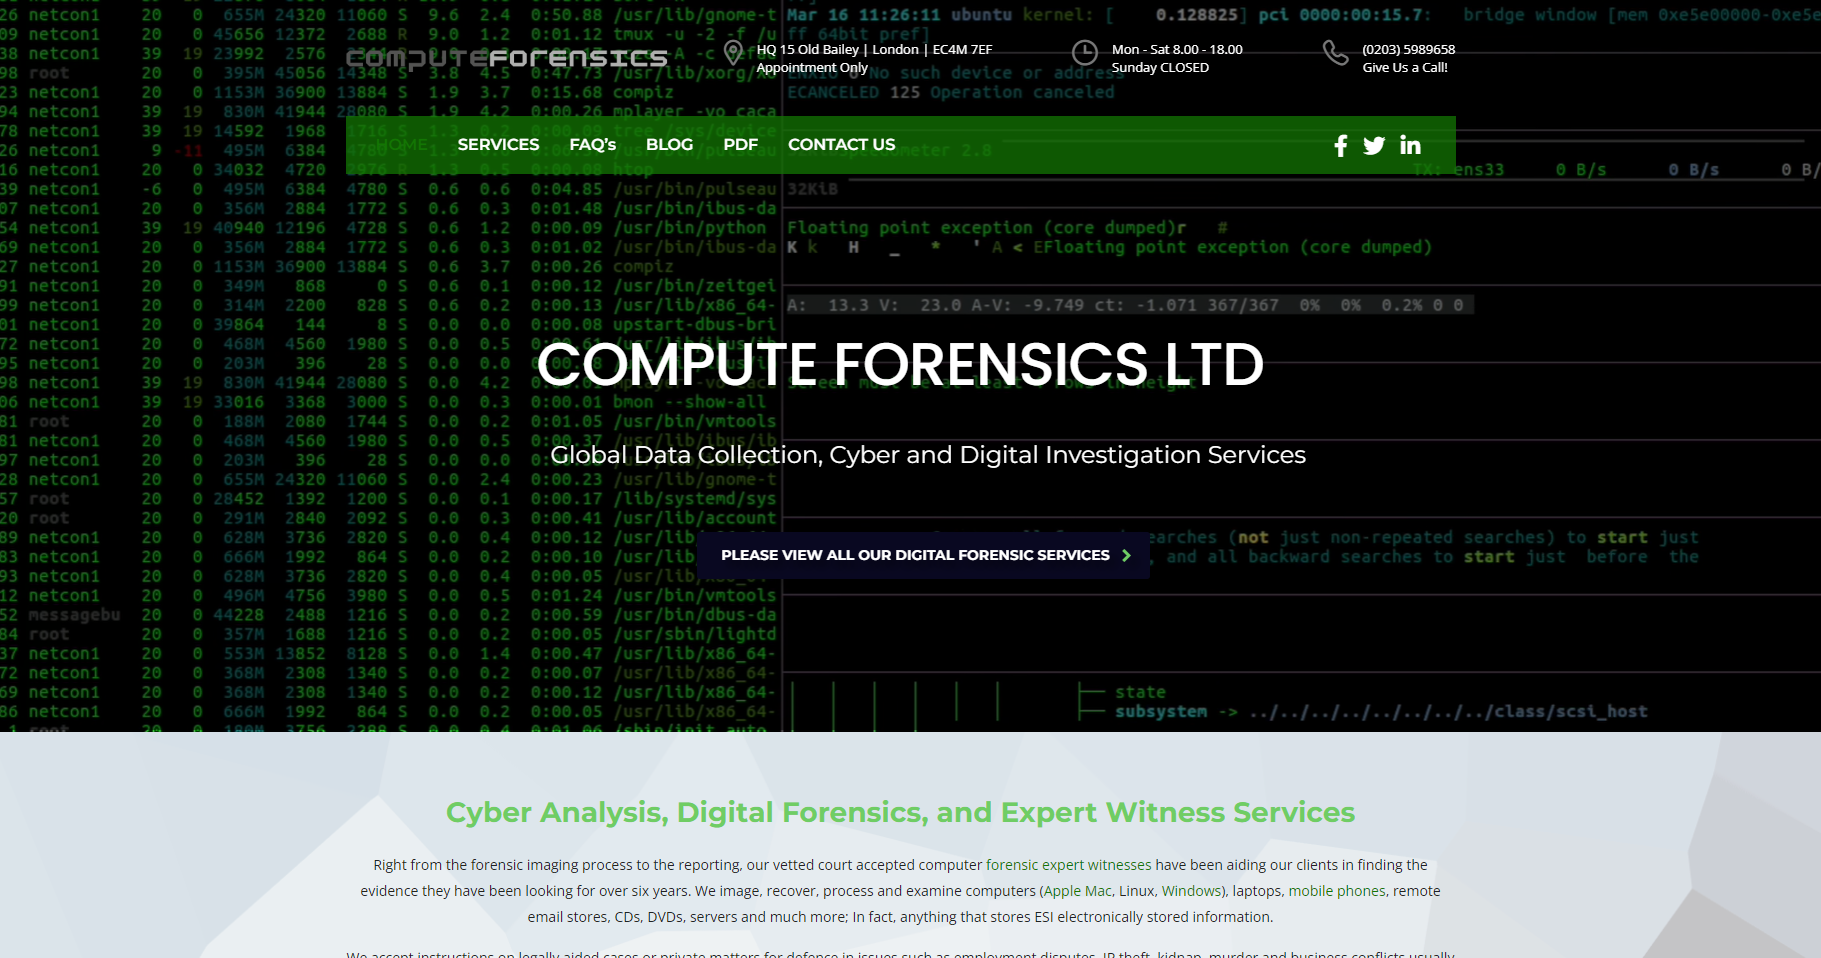
Task: Open the company Facebook page icon
Action: point(1340,145)
